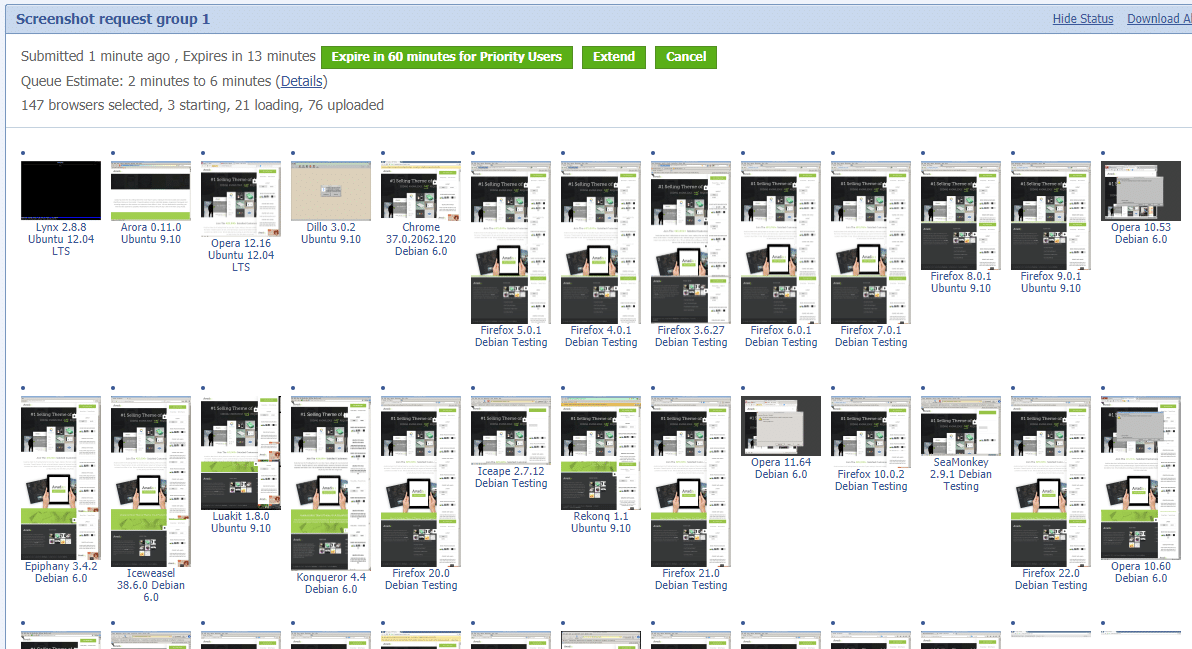Click the Firefox 6.0.1 Debian Testing label
Viewport: 1192px width, 649px height.
point(781,337)
